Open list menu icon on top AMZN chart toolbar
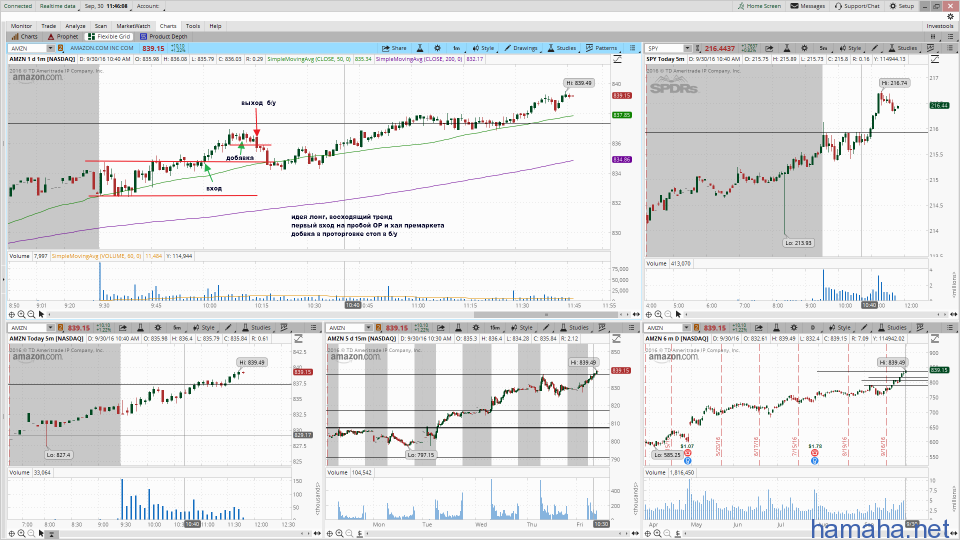The width and height of the screenshot is (960, 540). tap(632, 48)
